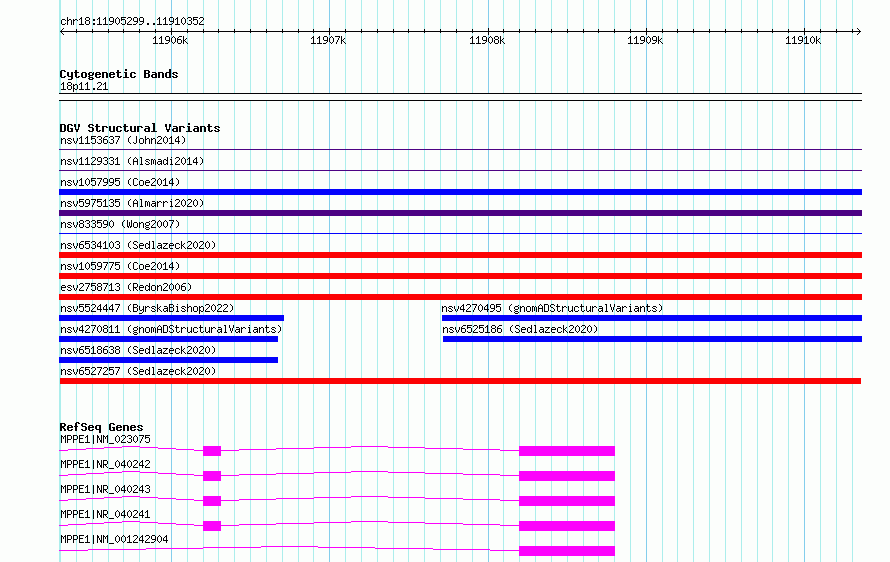This screenshot has height=562, width=890.
Task: Select the 18p11.21 band label
Action: (x=84, y=86)
